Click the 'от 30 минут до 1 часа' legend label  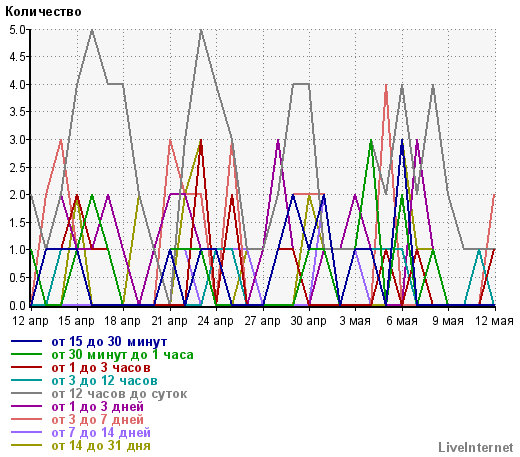(x=122, y=355)
